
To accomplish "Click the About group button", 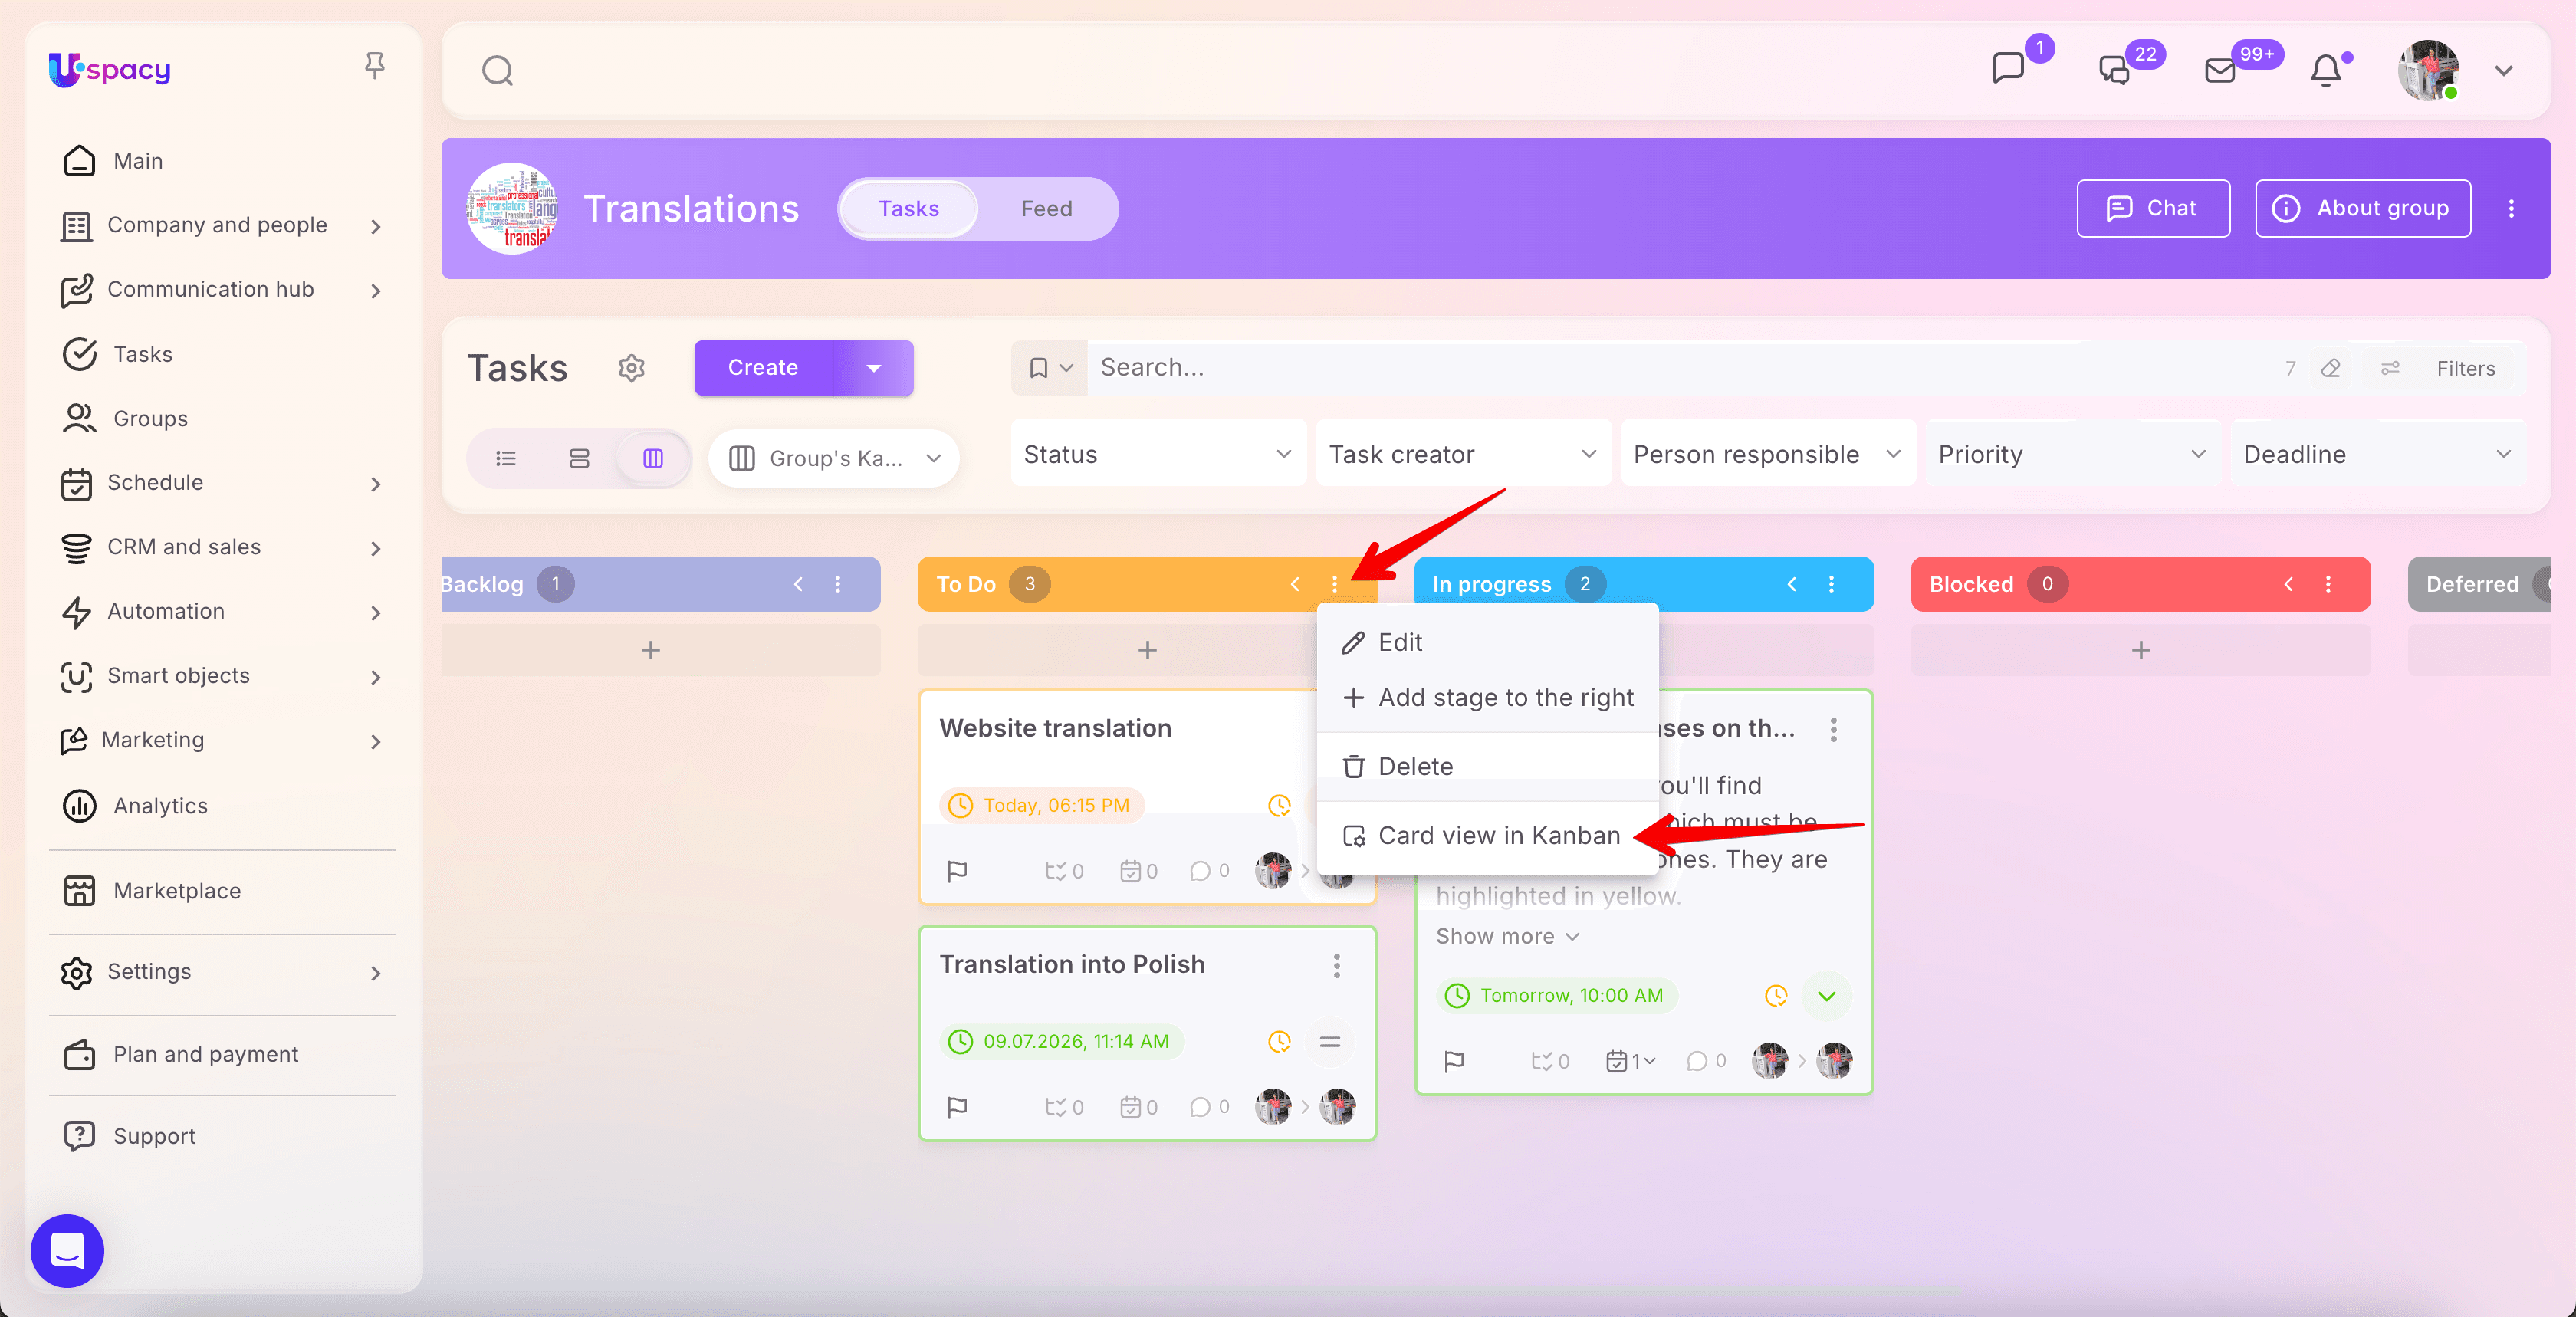I will coord(2362,208).
